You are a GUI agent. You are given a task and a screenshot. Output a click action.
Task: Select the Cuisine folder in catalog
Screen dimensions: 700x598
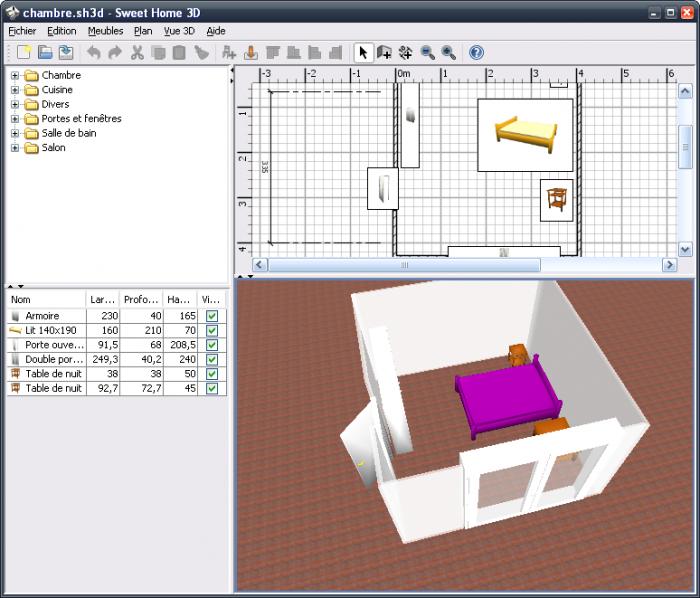point(56,90)
